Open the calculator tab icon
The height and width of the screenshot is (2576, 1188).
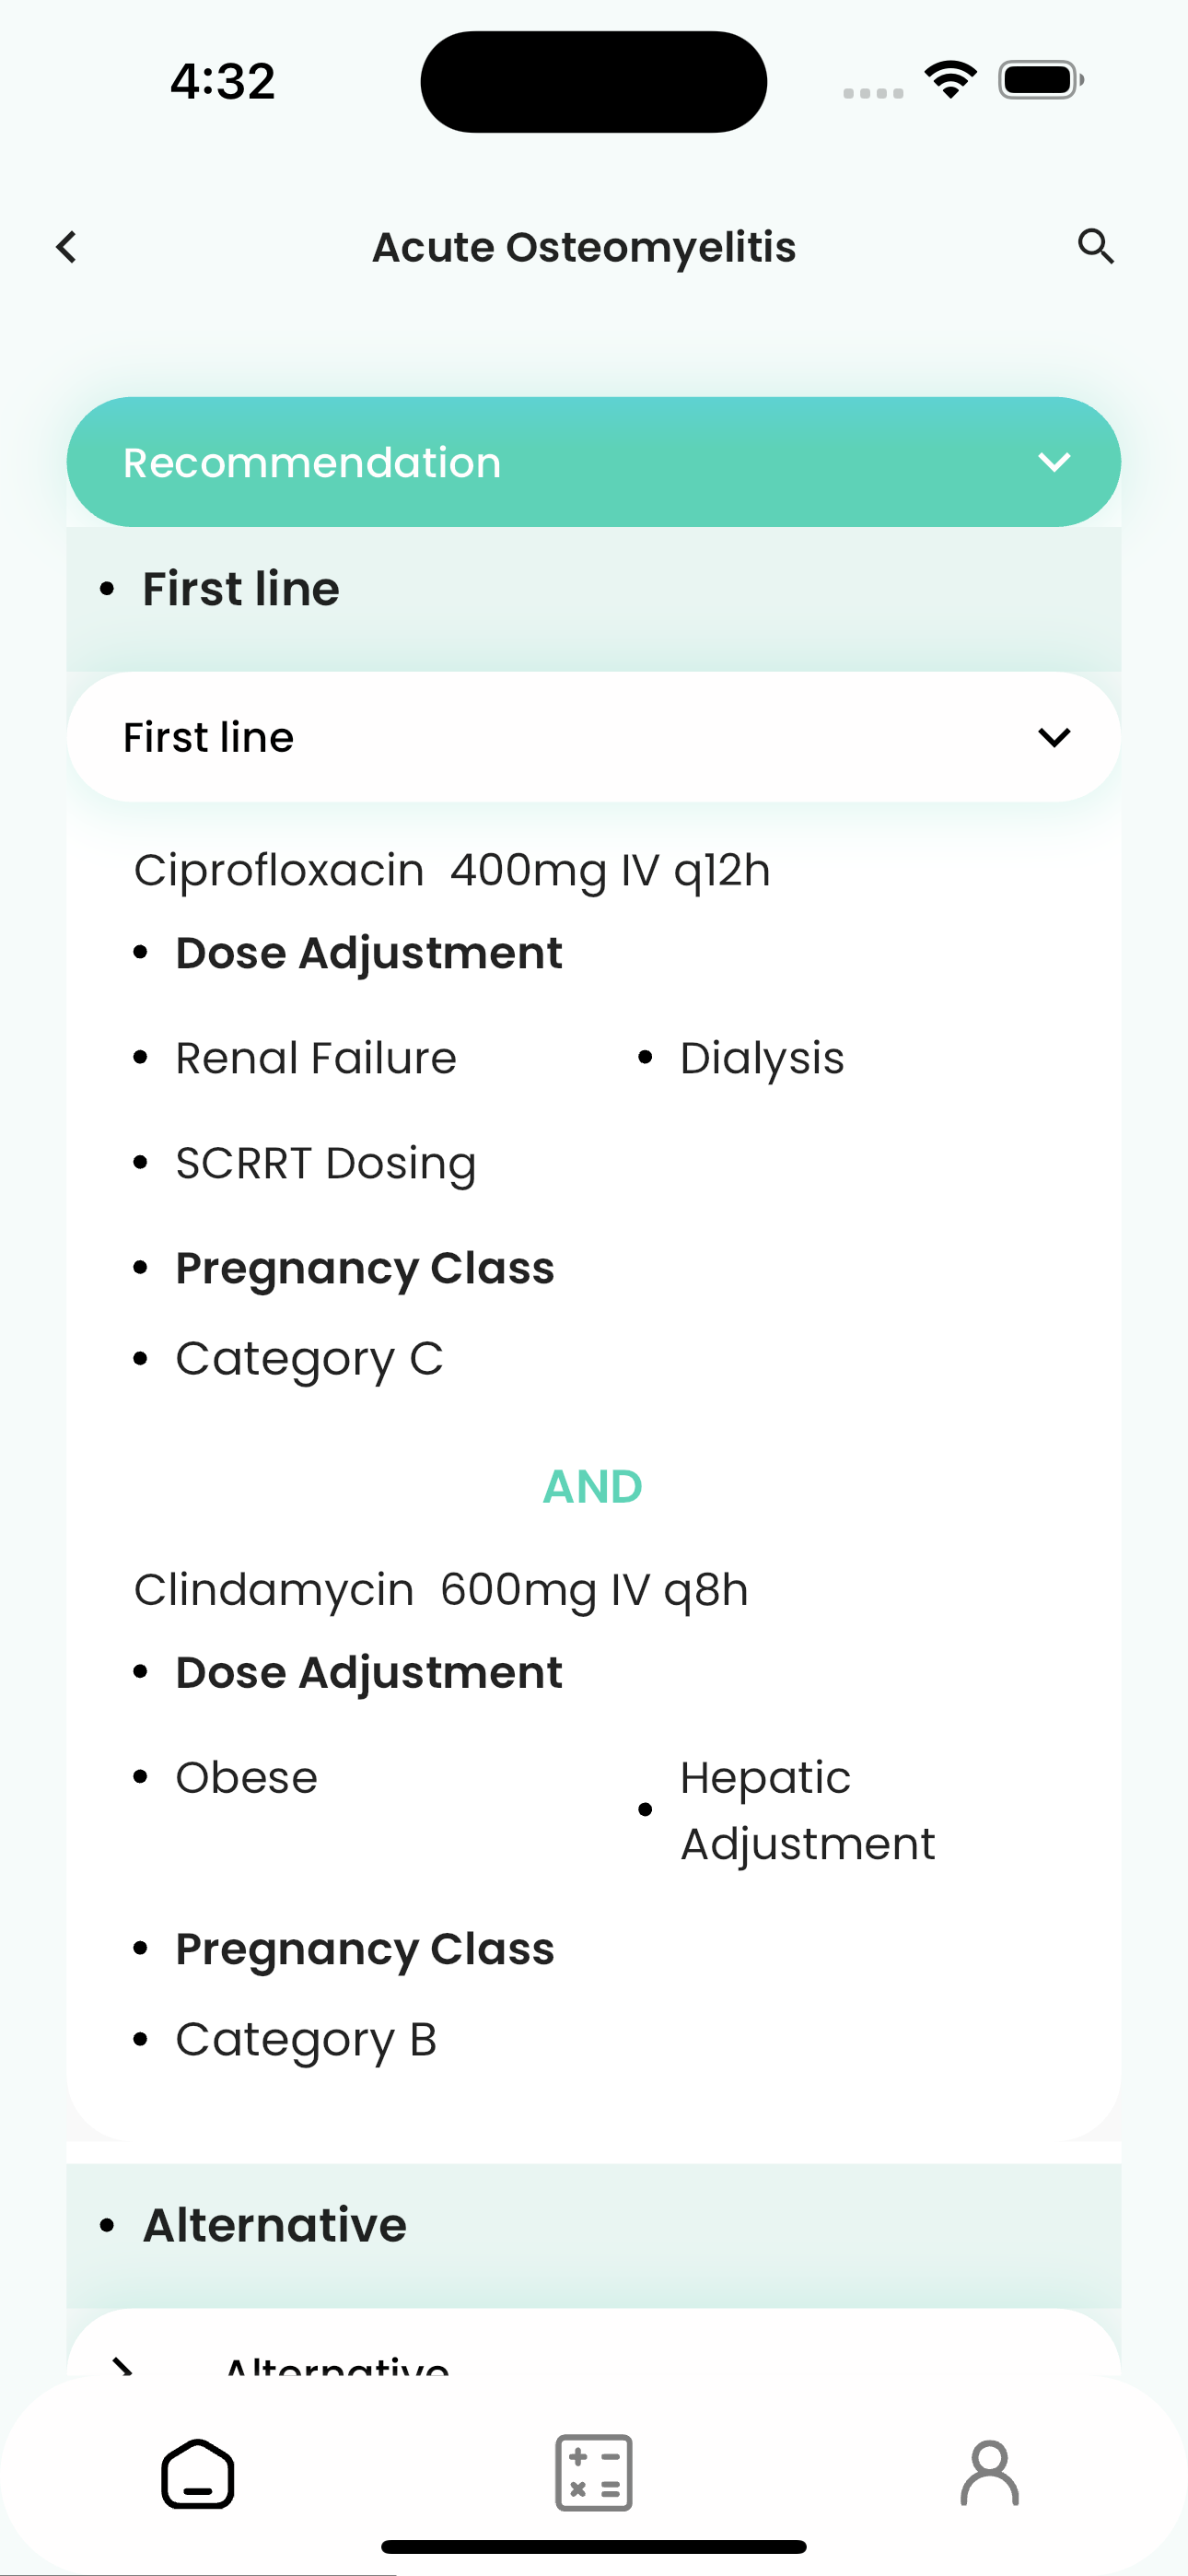tap(594, 2473)
